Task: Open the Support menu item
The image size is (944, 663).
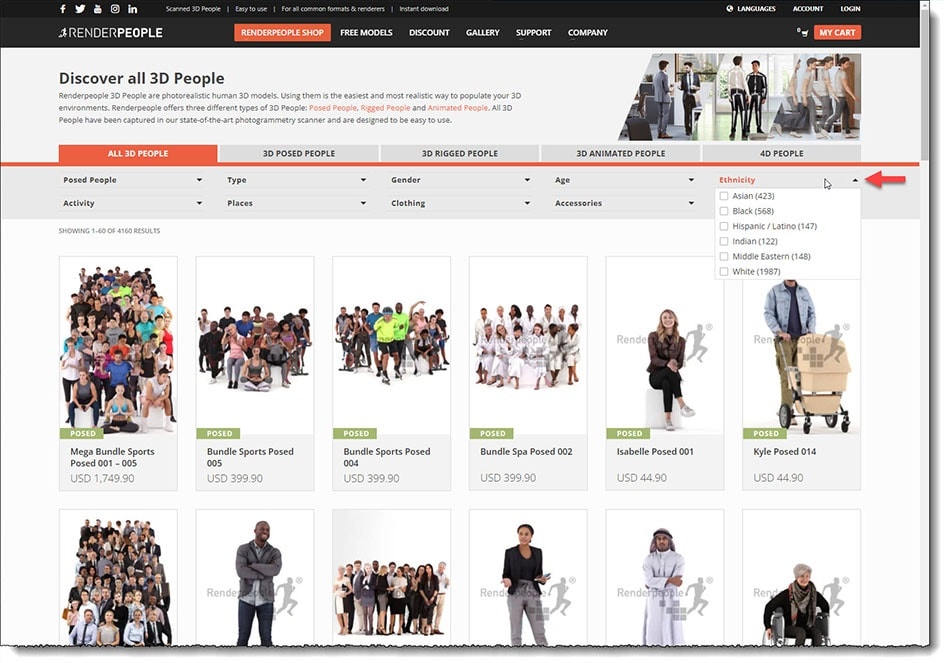Action: tap(533, 33)
